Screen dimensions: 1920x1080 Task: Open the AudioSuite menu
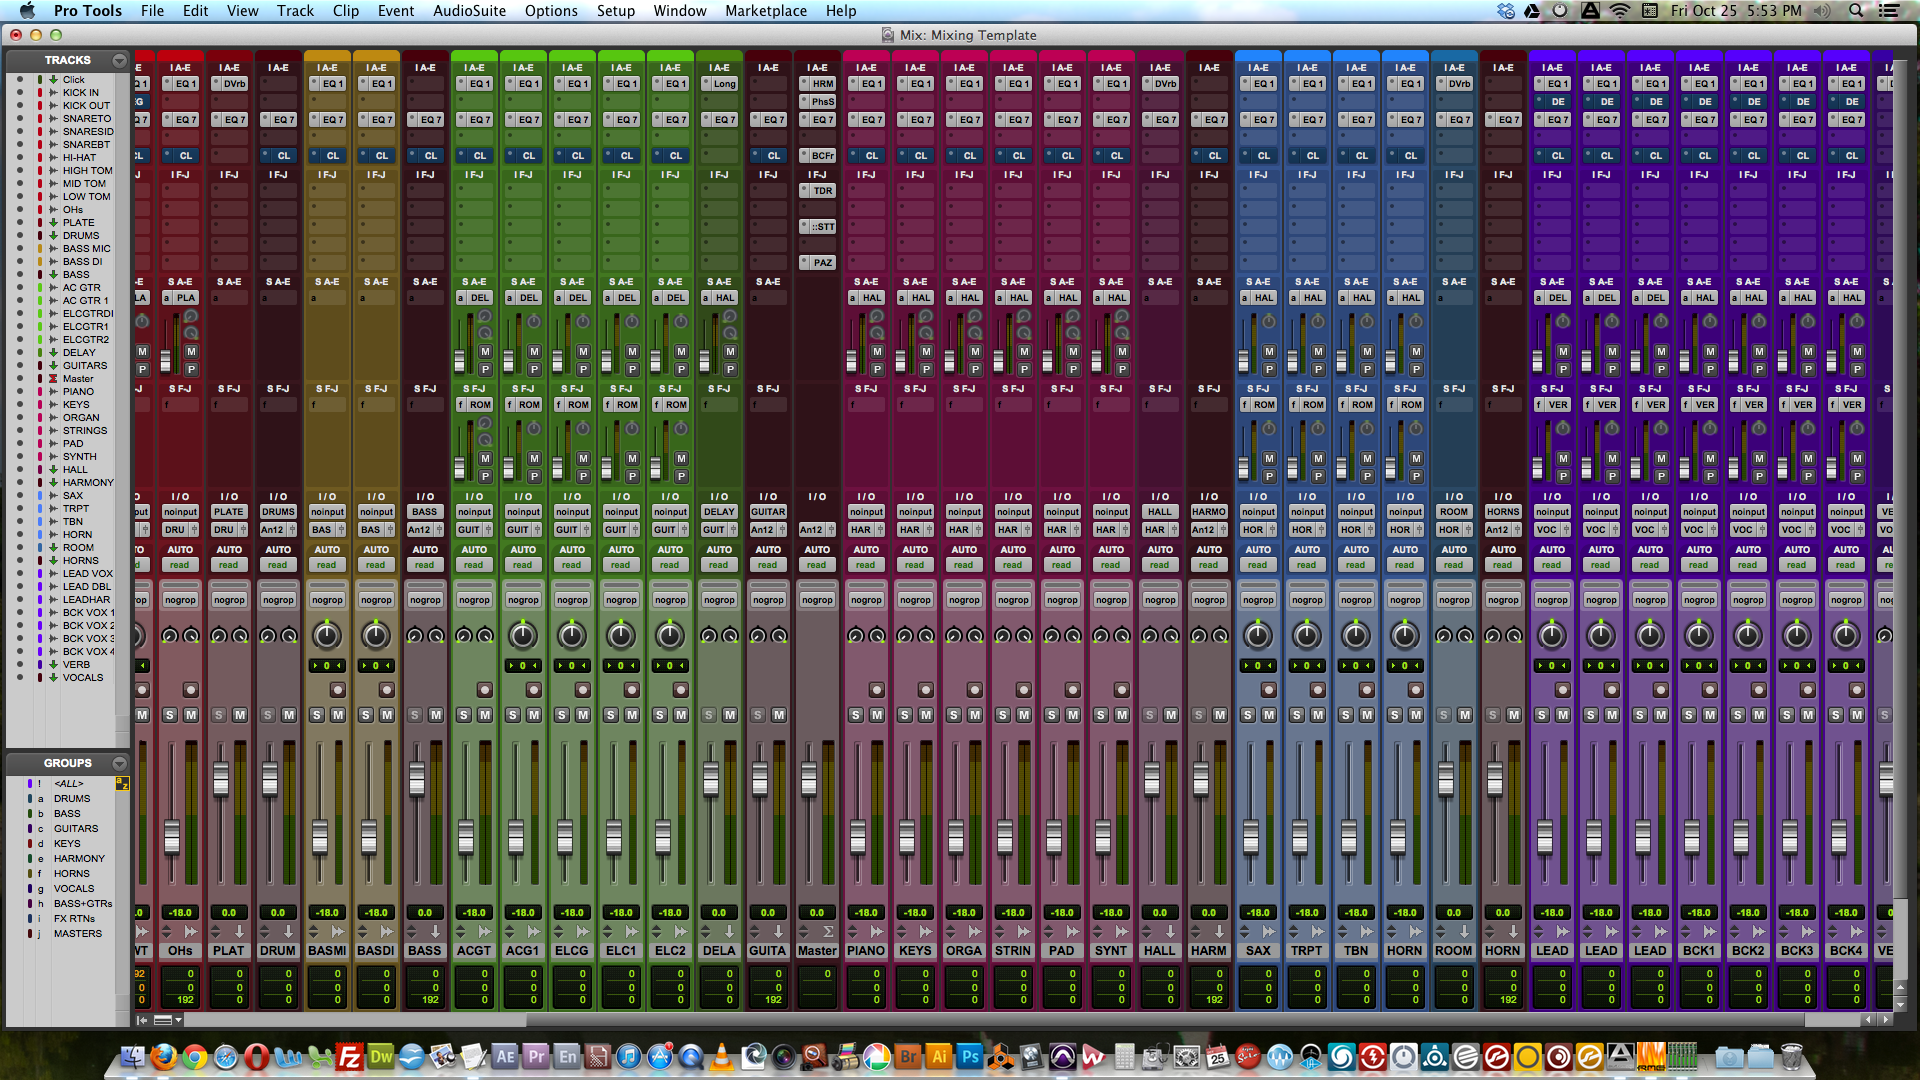click(469, 11)
